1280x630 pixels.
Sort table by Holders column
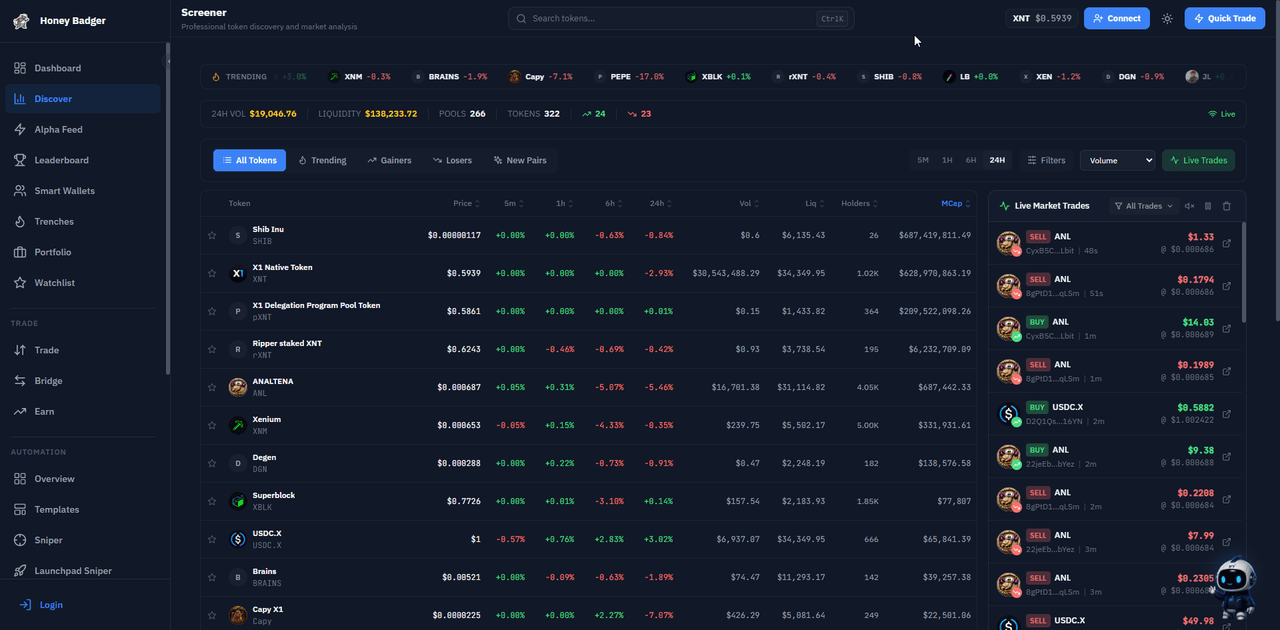coord(860,203)
